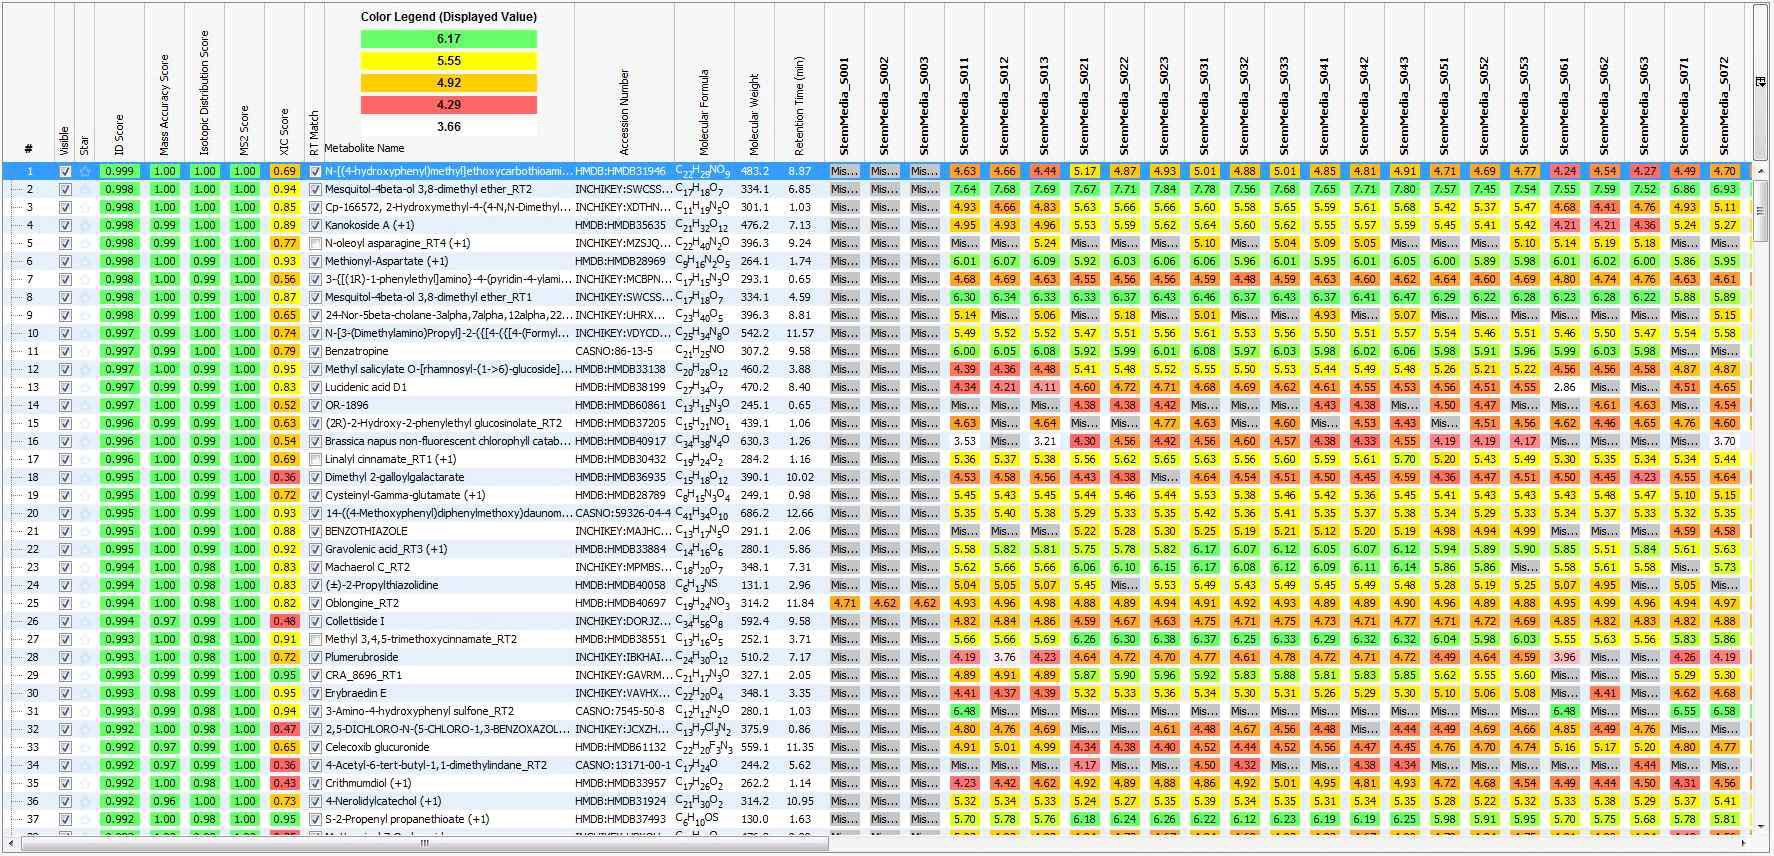Uncheck RT Match for Kanokoside A (+1)

(315, 225)
